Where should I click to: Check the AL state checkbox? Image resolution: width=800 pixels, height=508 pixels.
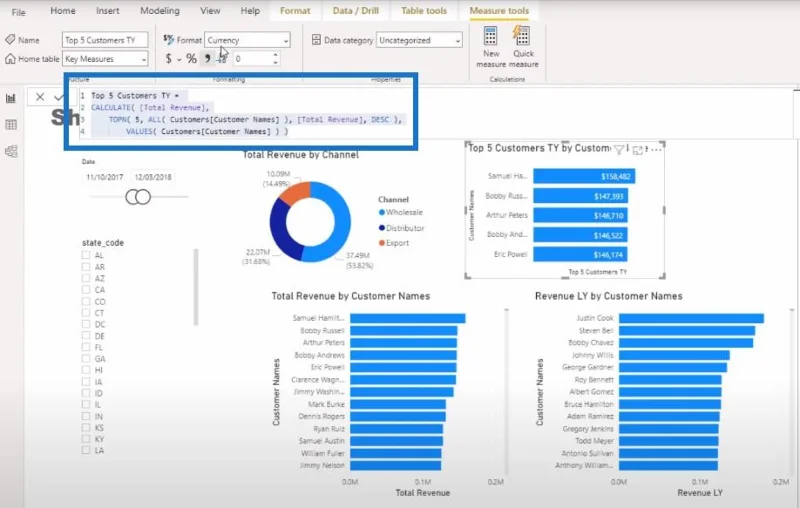86,255
